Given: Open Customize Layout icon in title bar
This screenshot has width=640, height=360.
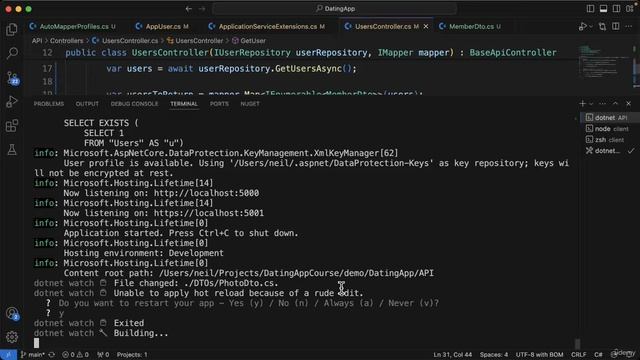Looking at the screenshot, I should pos(629,9).
